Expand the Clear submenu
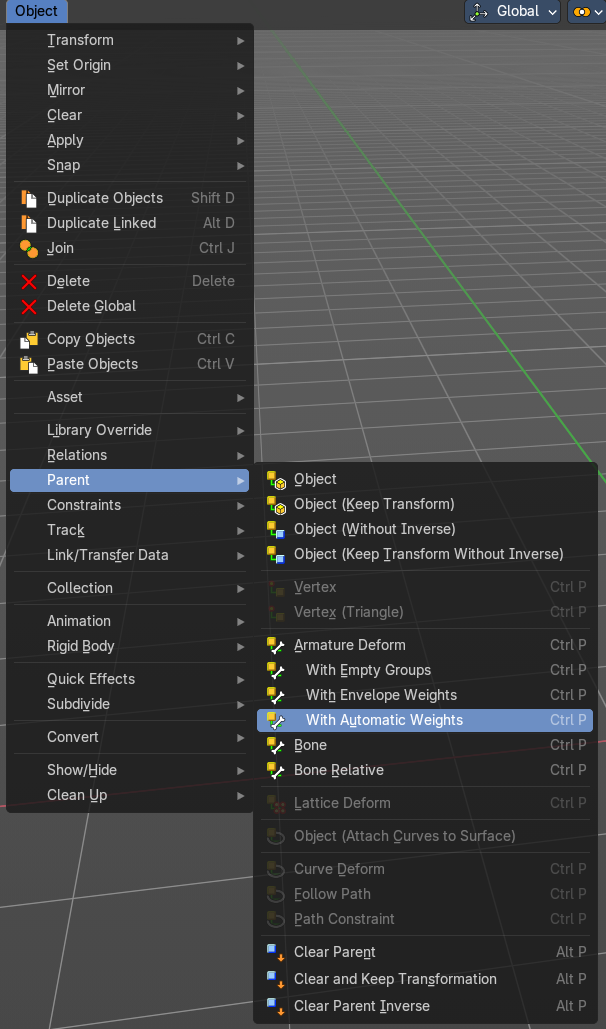Viewport: 606px width, 1029px height. pyautogui.click(x=129, y=115)
